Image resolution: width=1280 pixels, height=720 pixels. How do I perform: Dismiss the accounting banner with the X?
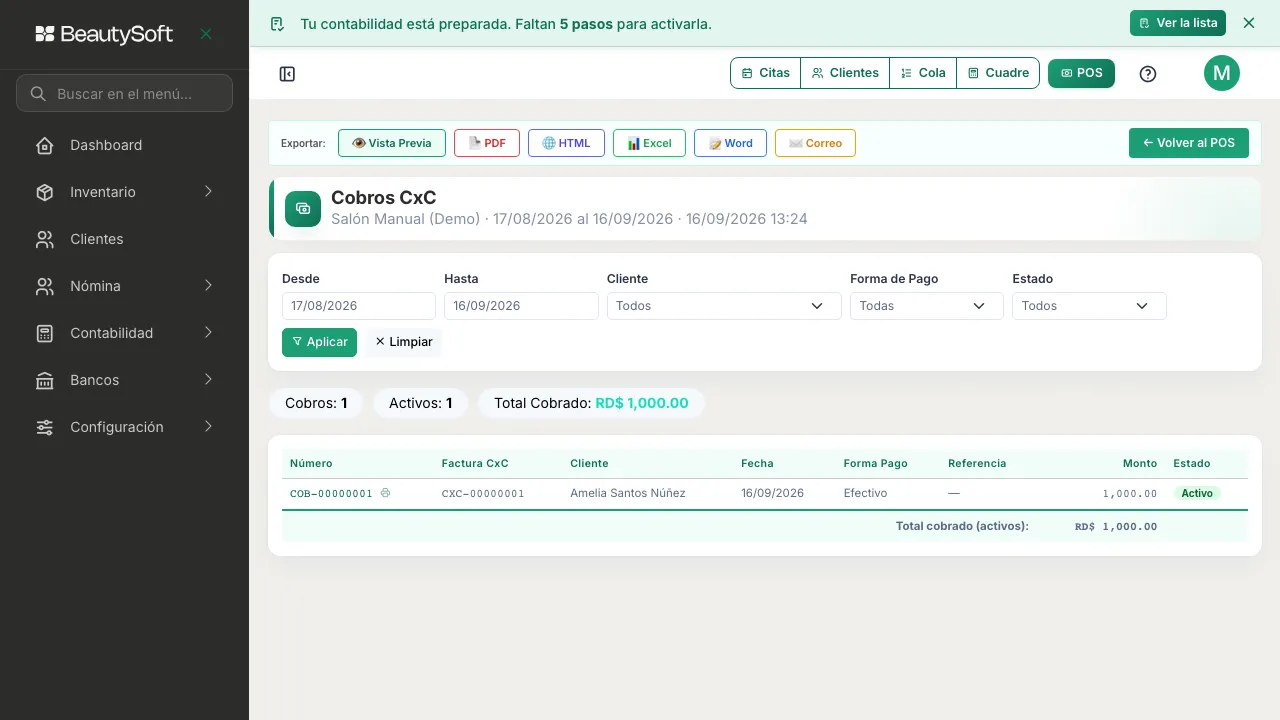click(1248, 23)
